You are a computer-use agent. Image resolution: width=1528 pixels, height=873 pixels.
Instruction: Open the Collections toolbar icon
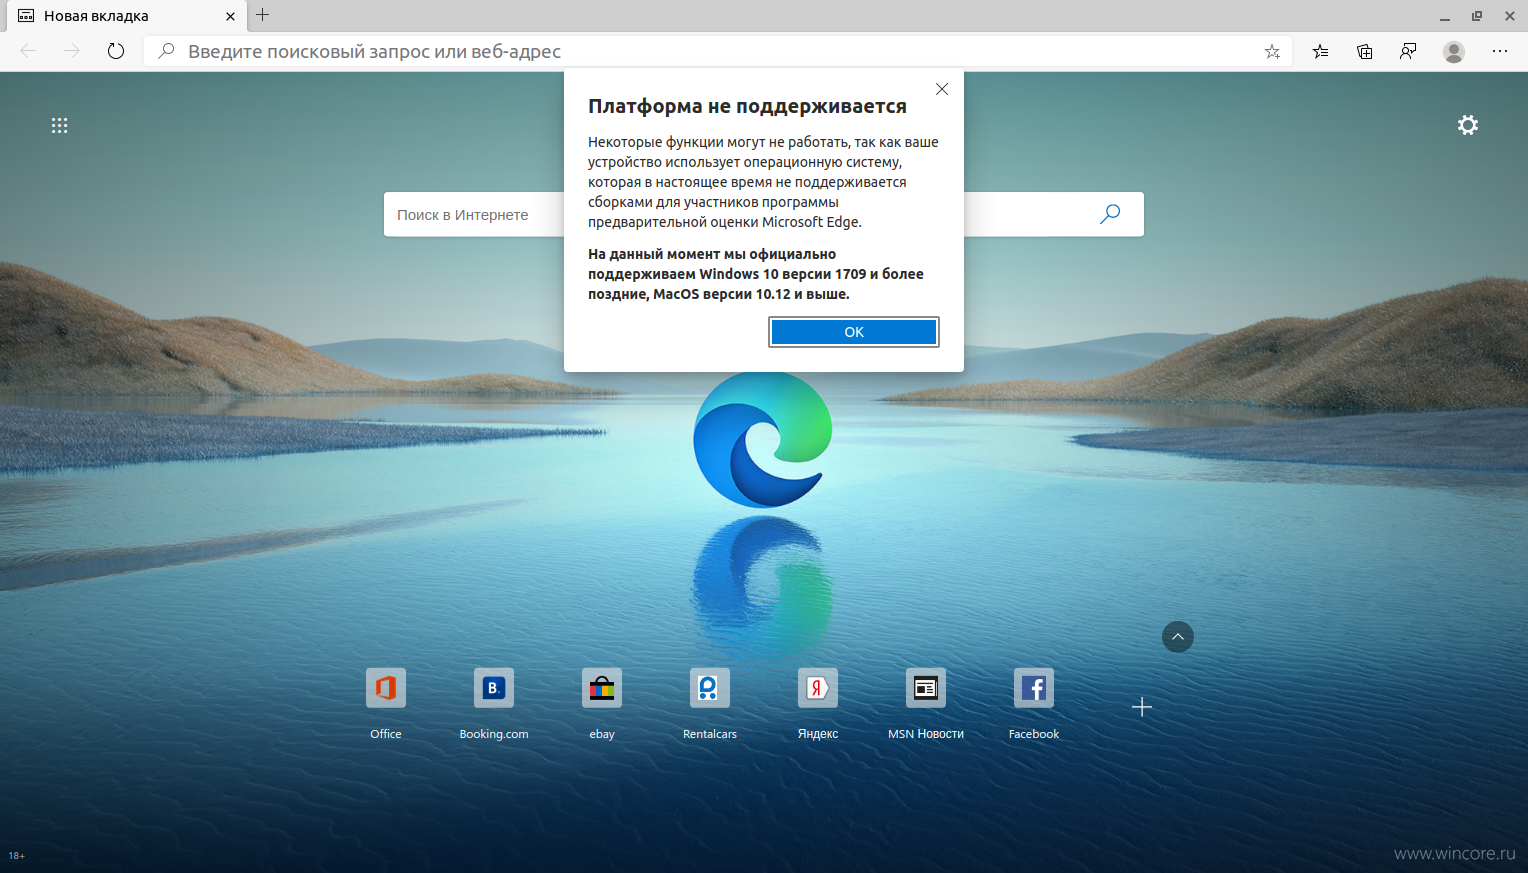[x=1365, y=52]
